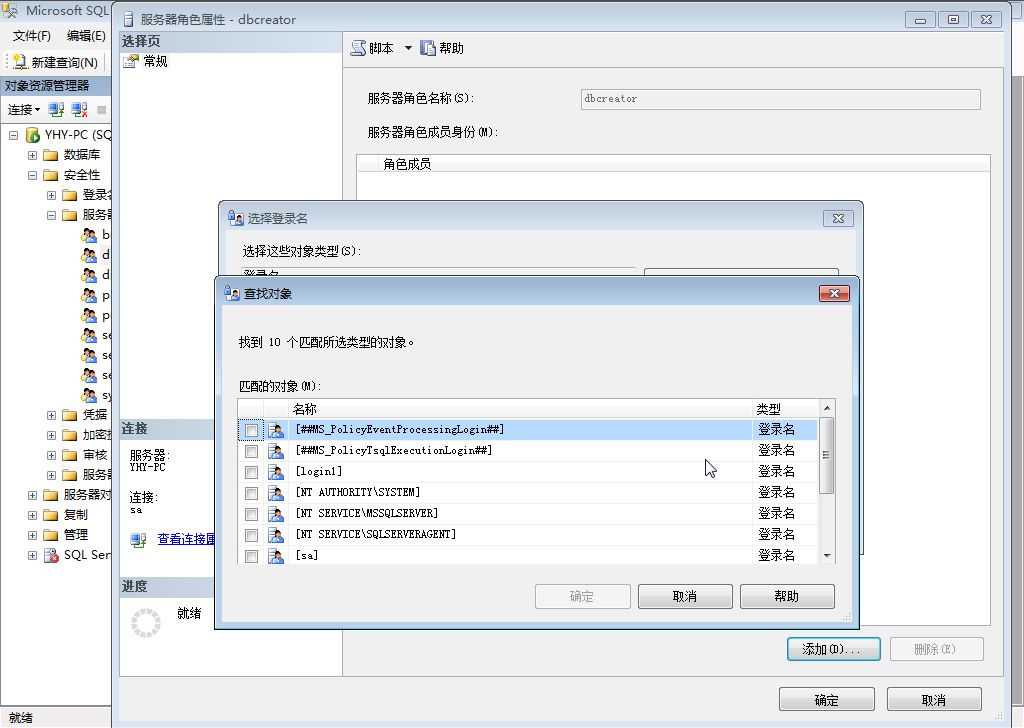Click the YHY-PC server node icon
The image size is (1024, 728).
pos(33,135)
